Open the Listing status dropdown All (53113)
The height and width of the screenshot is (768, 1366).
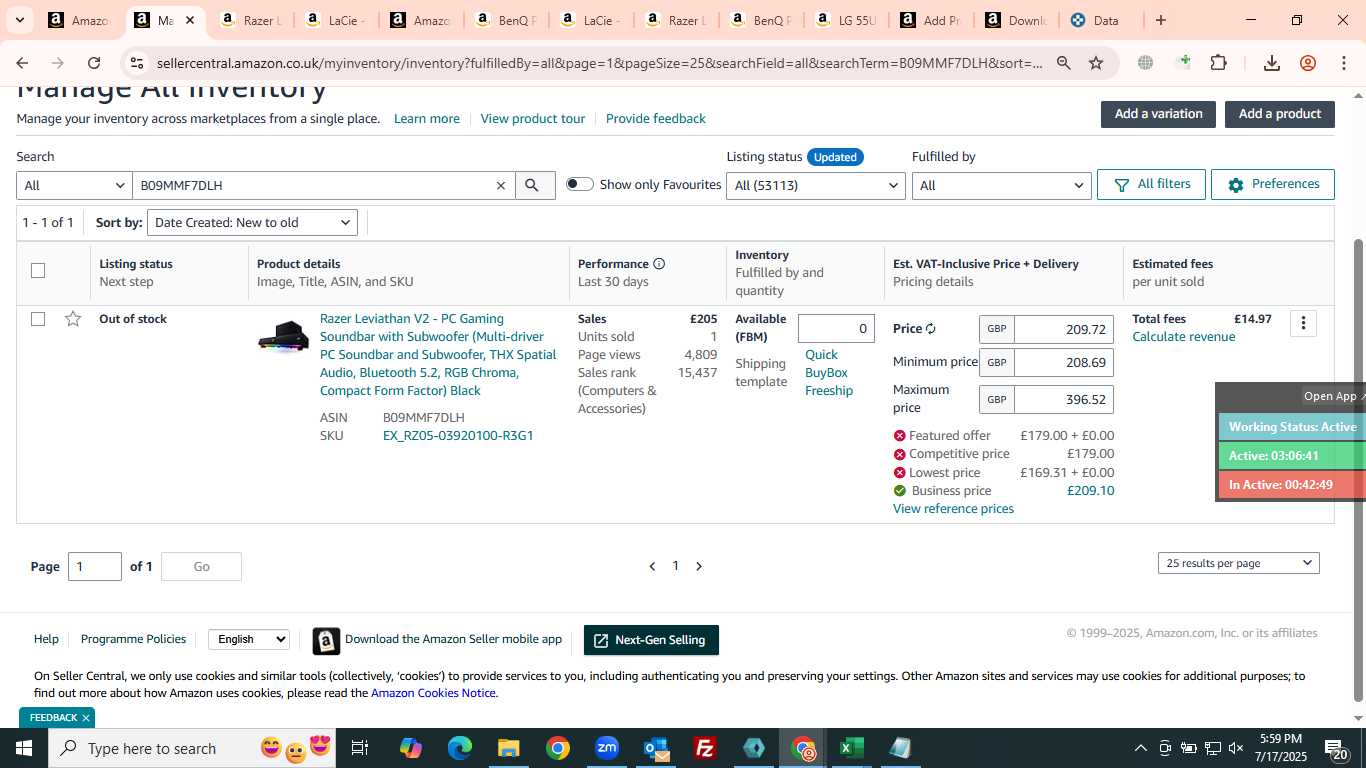[816, 185]
